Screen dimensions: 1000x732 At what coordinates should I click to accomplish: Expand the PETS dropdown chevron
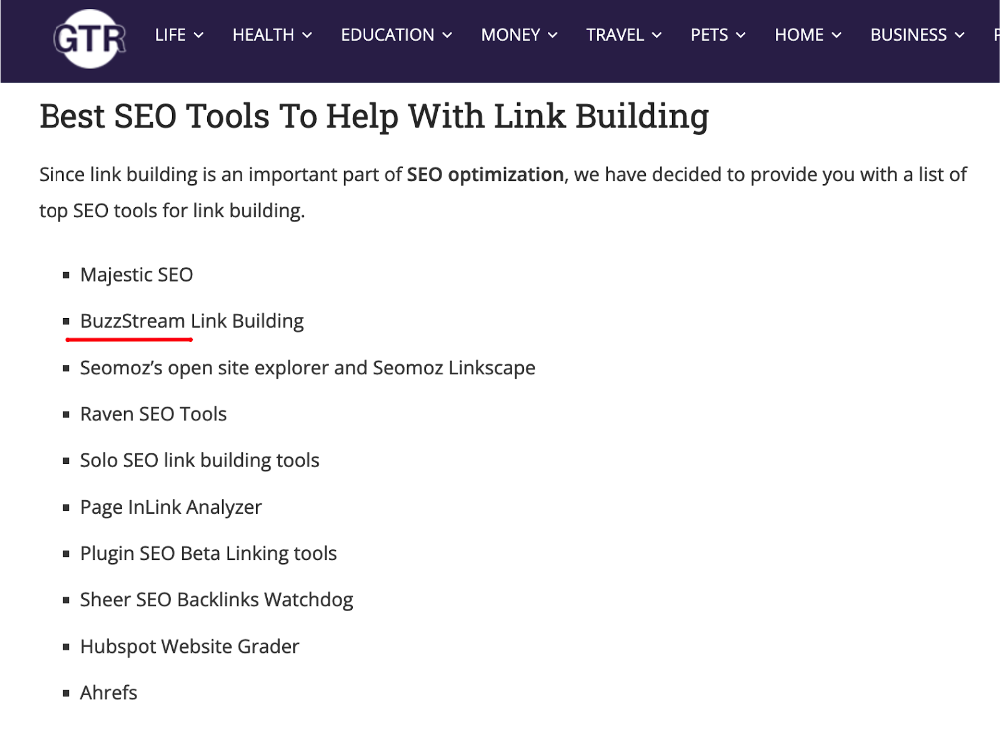coord(743,34)
